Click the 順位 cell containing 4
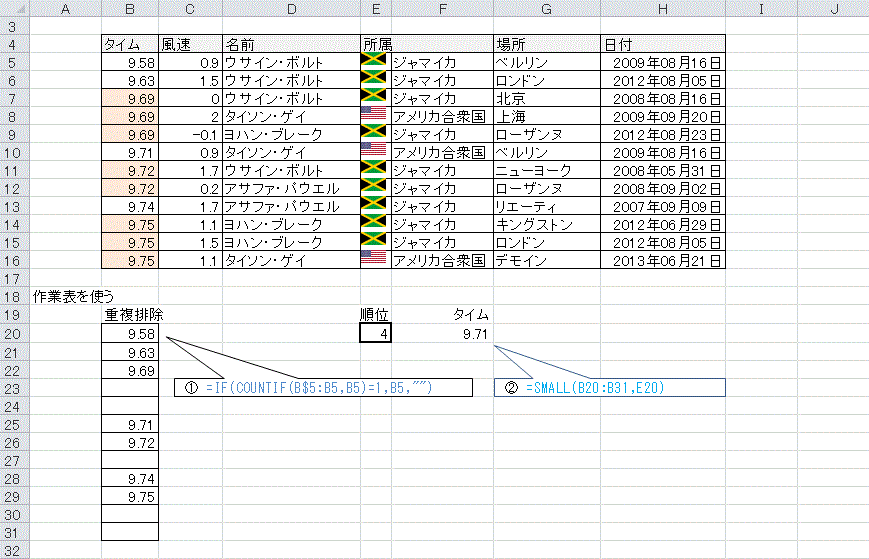 pos(375,333)
